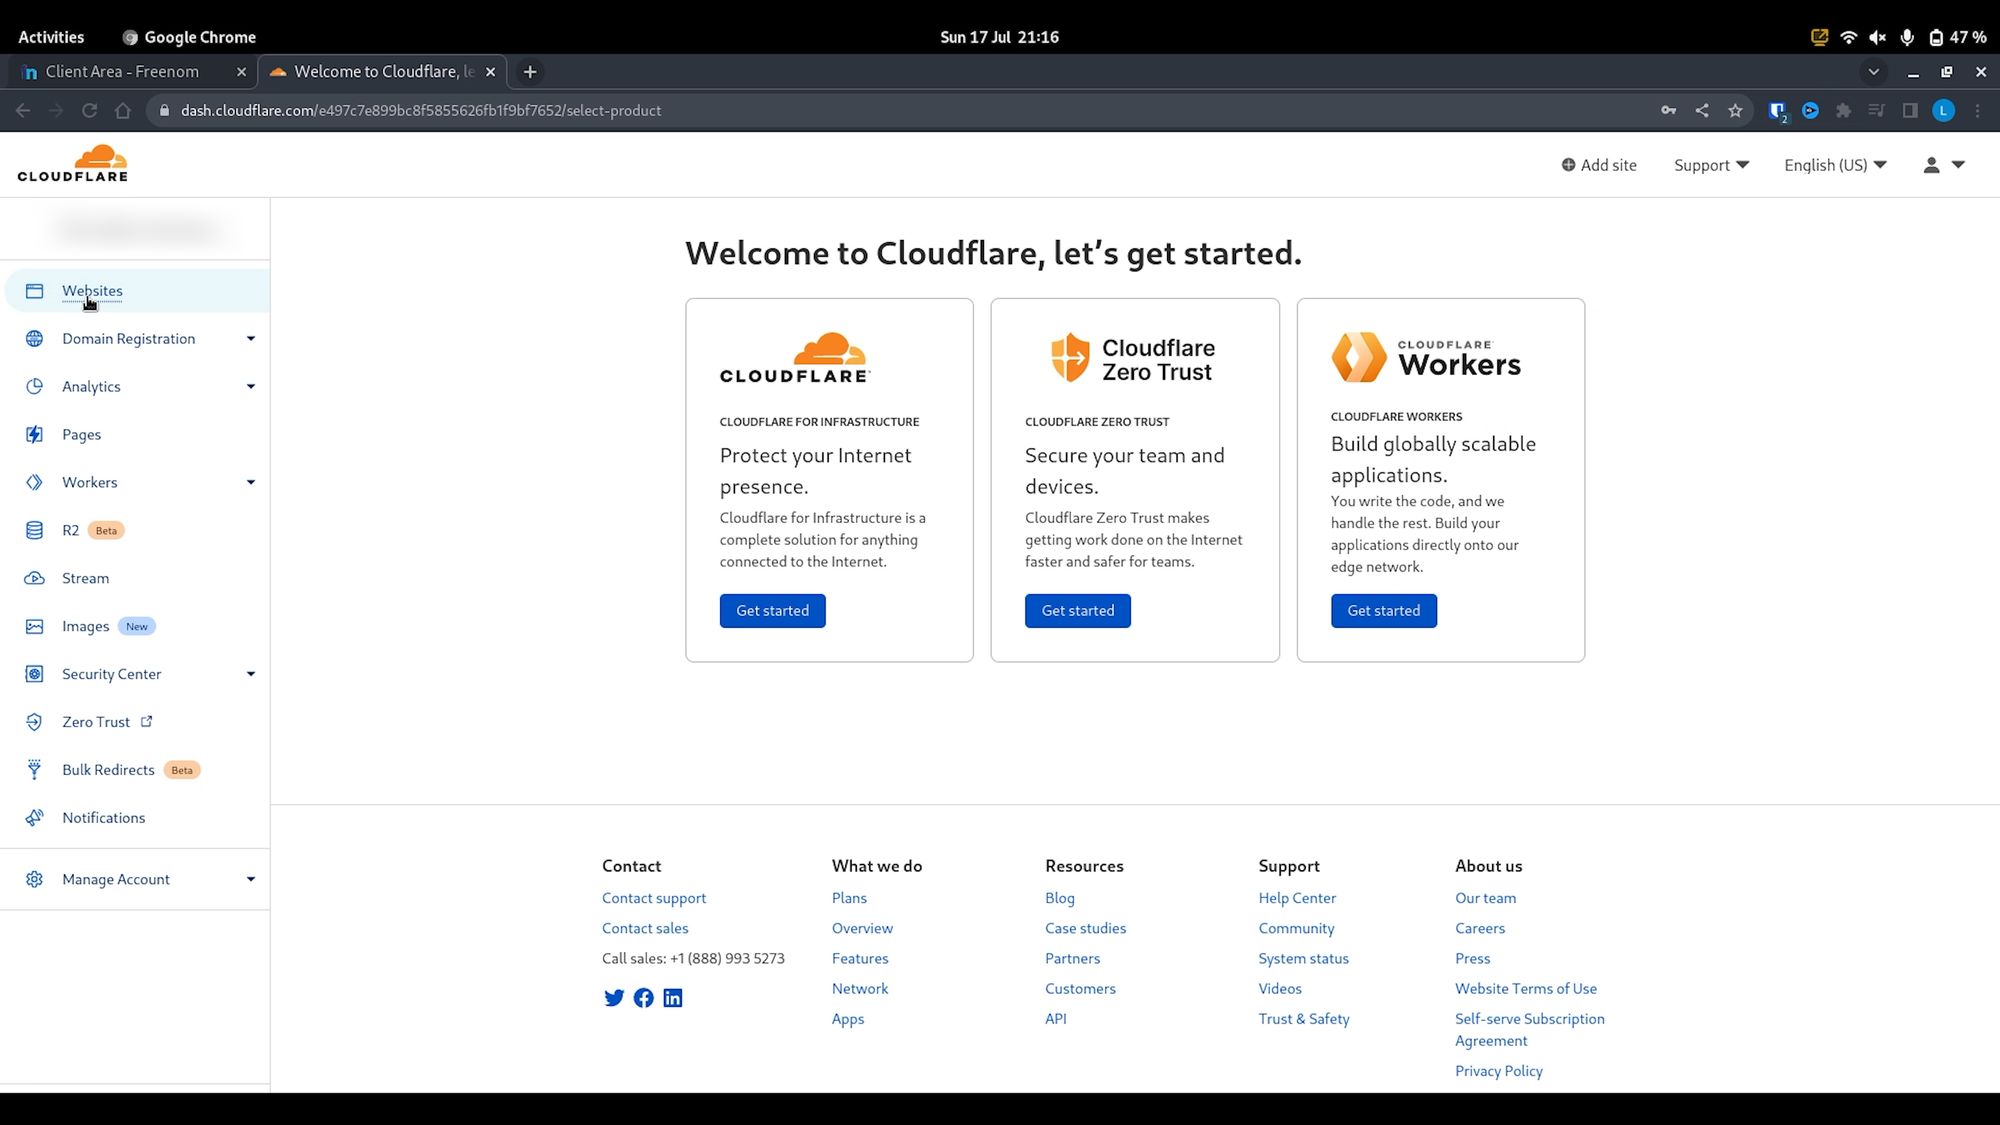Click the Wi-Fi system tray icon

(x=1848, y=37)
